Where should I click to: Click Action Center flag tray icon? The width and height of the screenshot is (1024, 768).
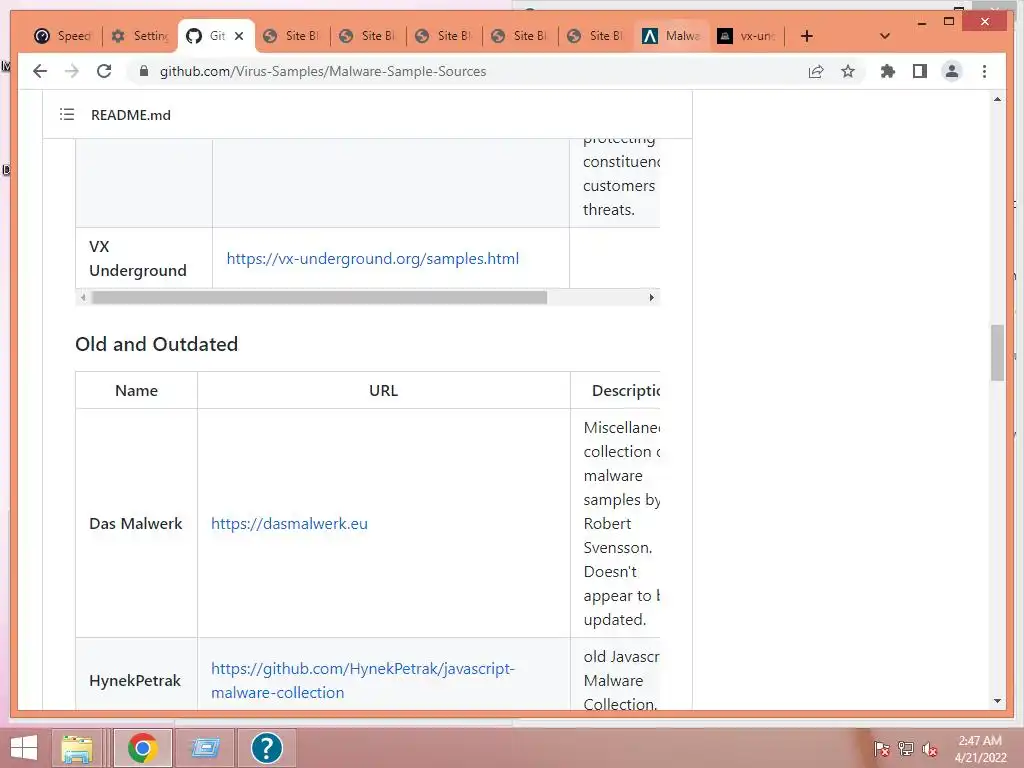click(882, 749)
